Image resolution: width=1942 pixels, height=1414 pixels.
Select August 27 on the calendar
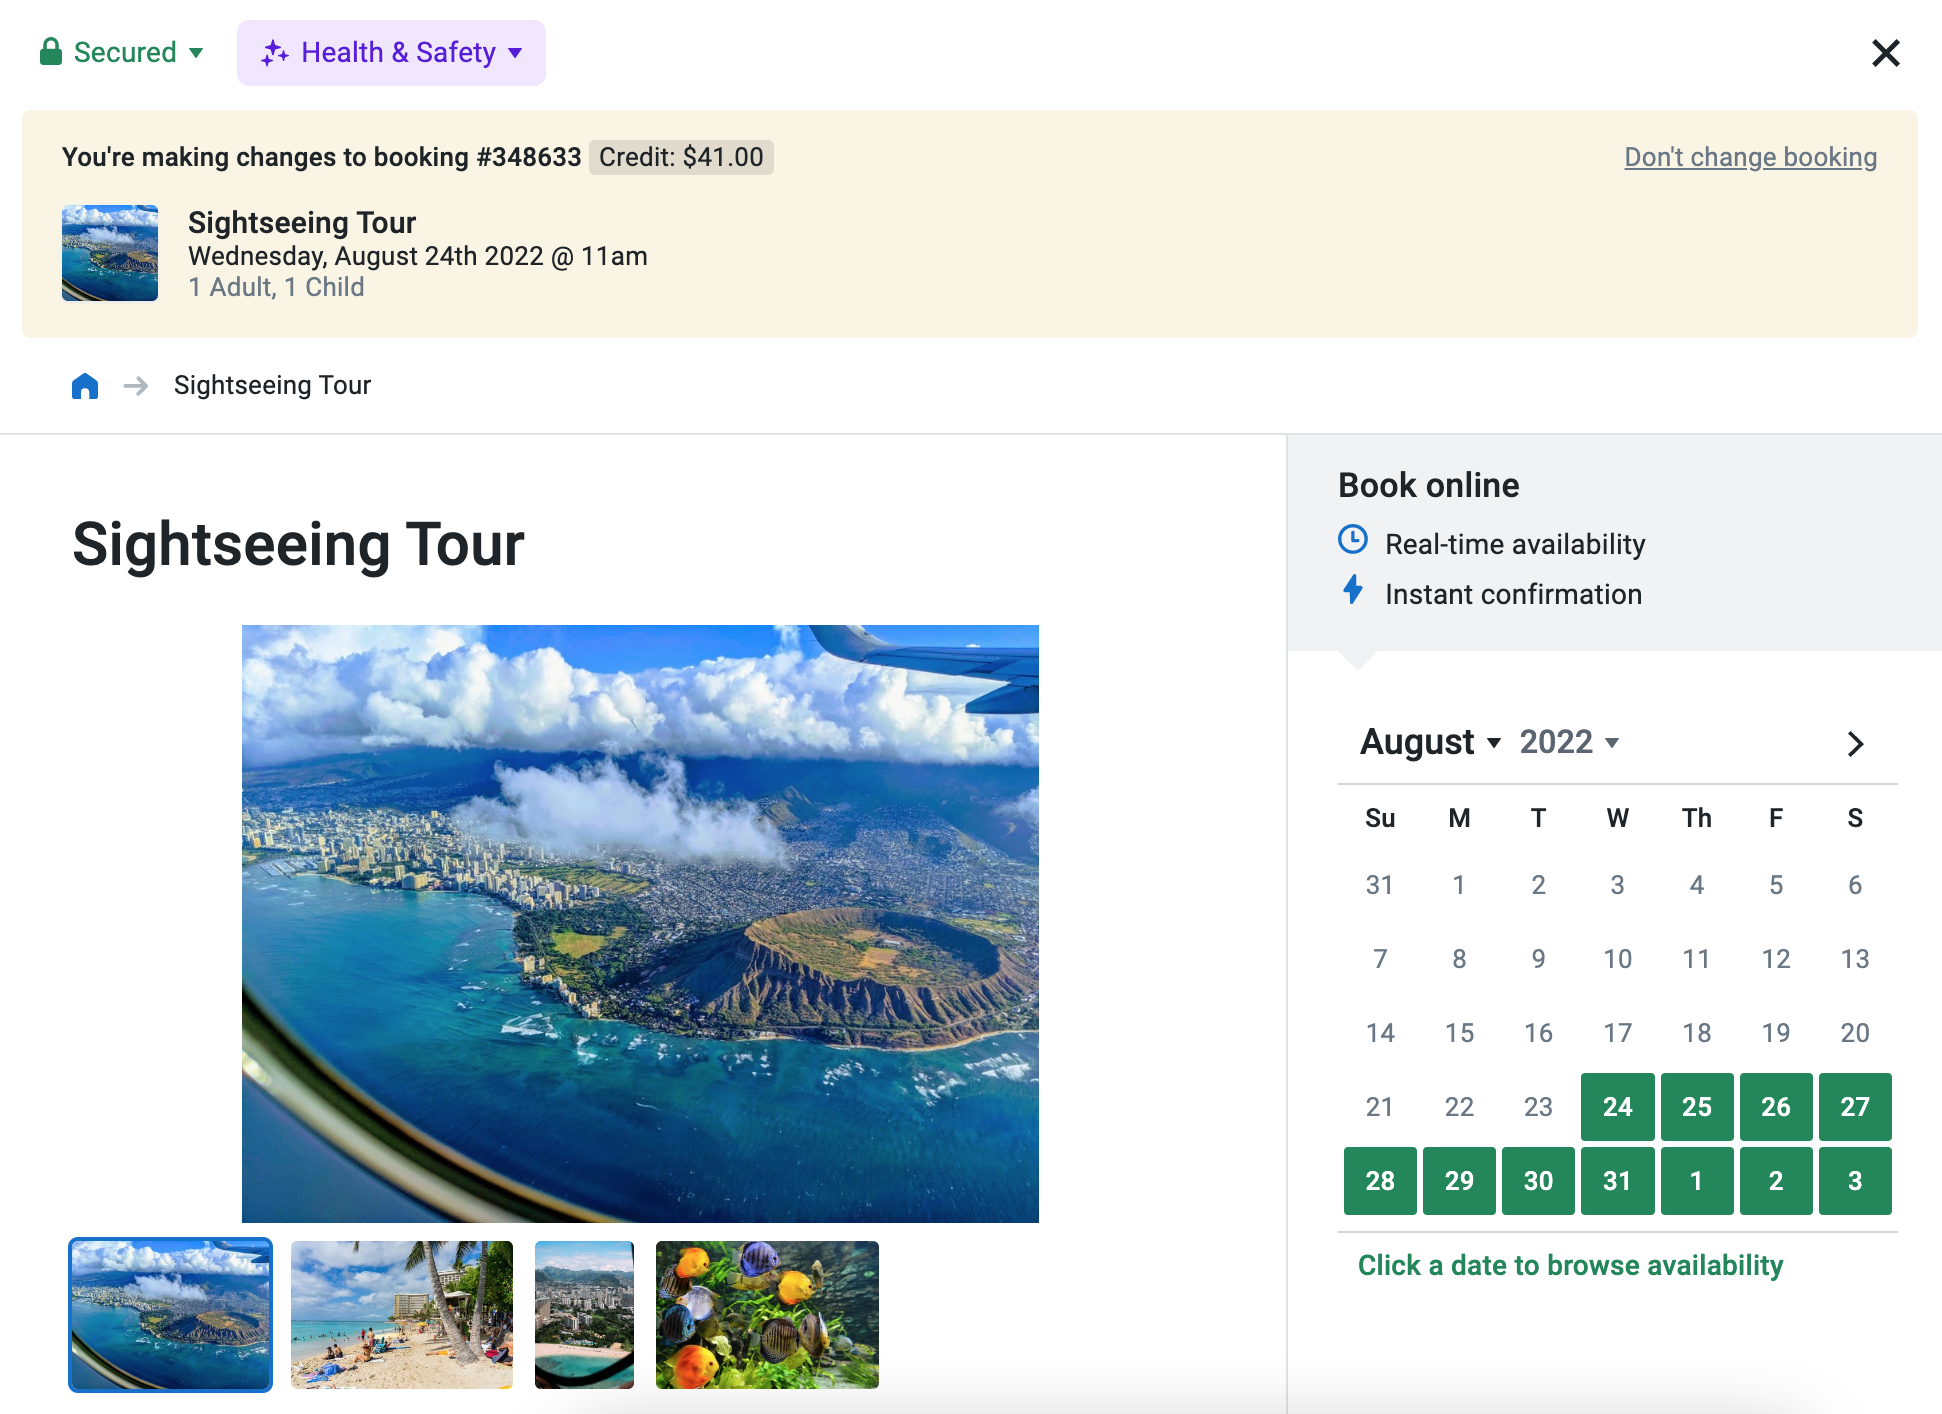coord(1855,1107)
